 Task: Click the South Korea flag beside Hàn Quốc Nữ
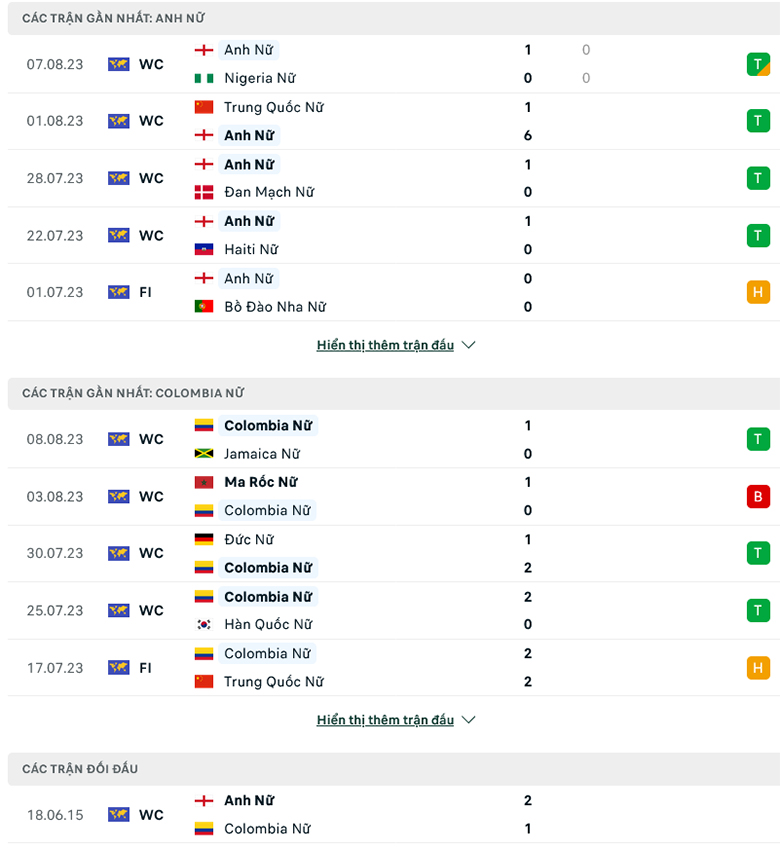204,625
